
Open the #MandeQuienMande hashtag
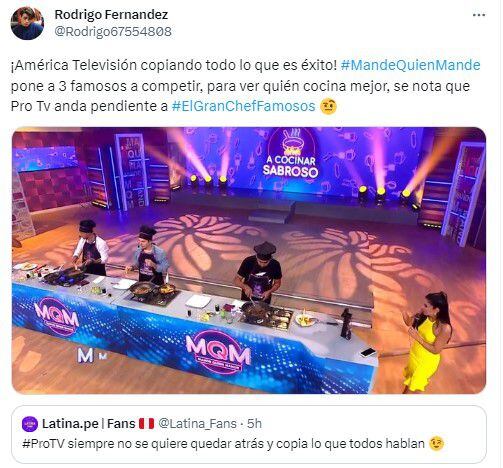(410, 65)
